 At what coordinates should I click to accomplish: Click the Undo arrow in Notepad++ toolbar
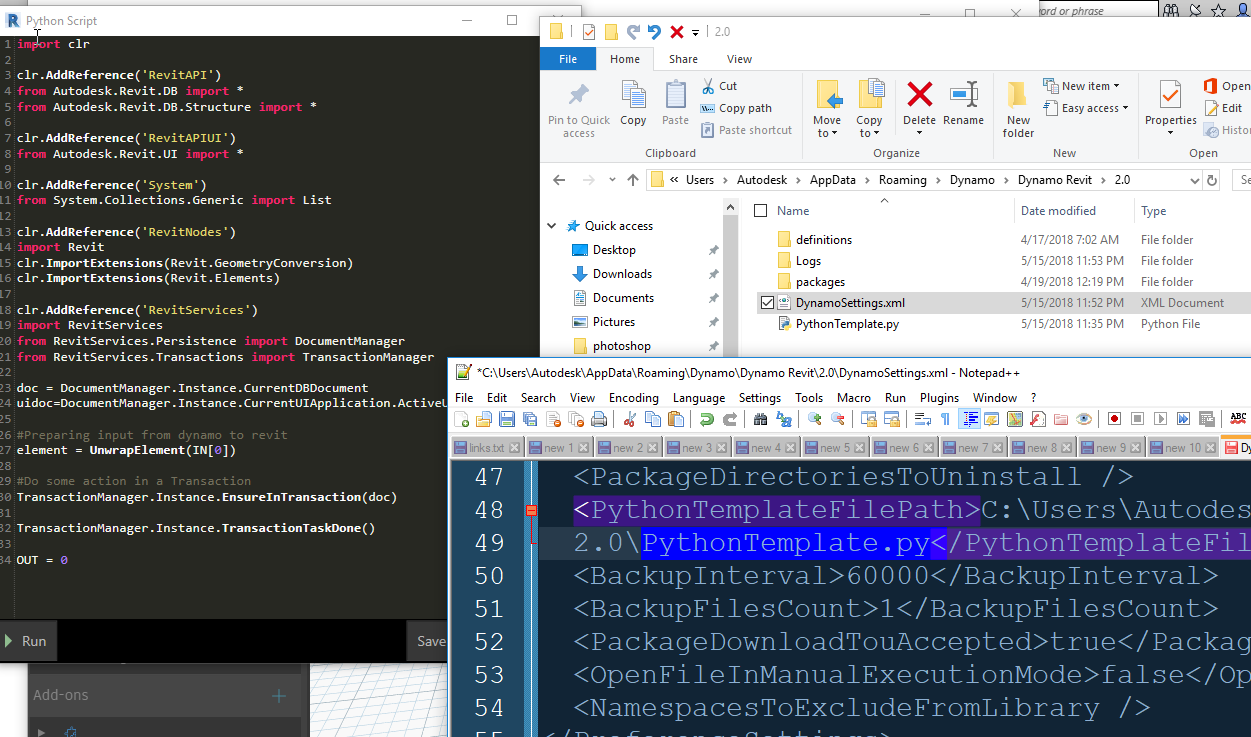(x=706, y=419)
